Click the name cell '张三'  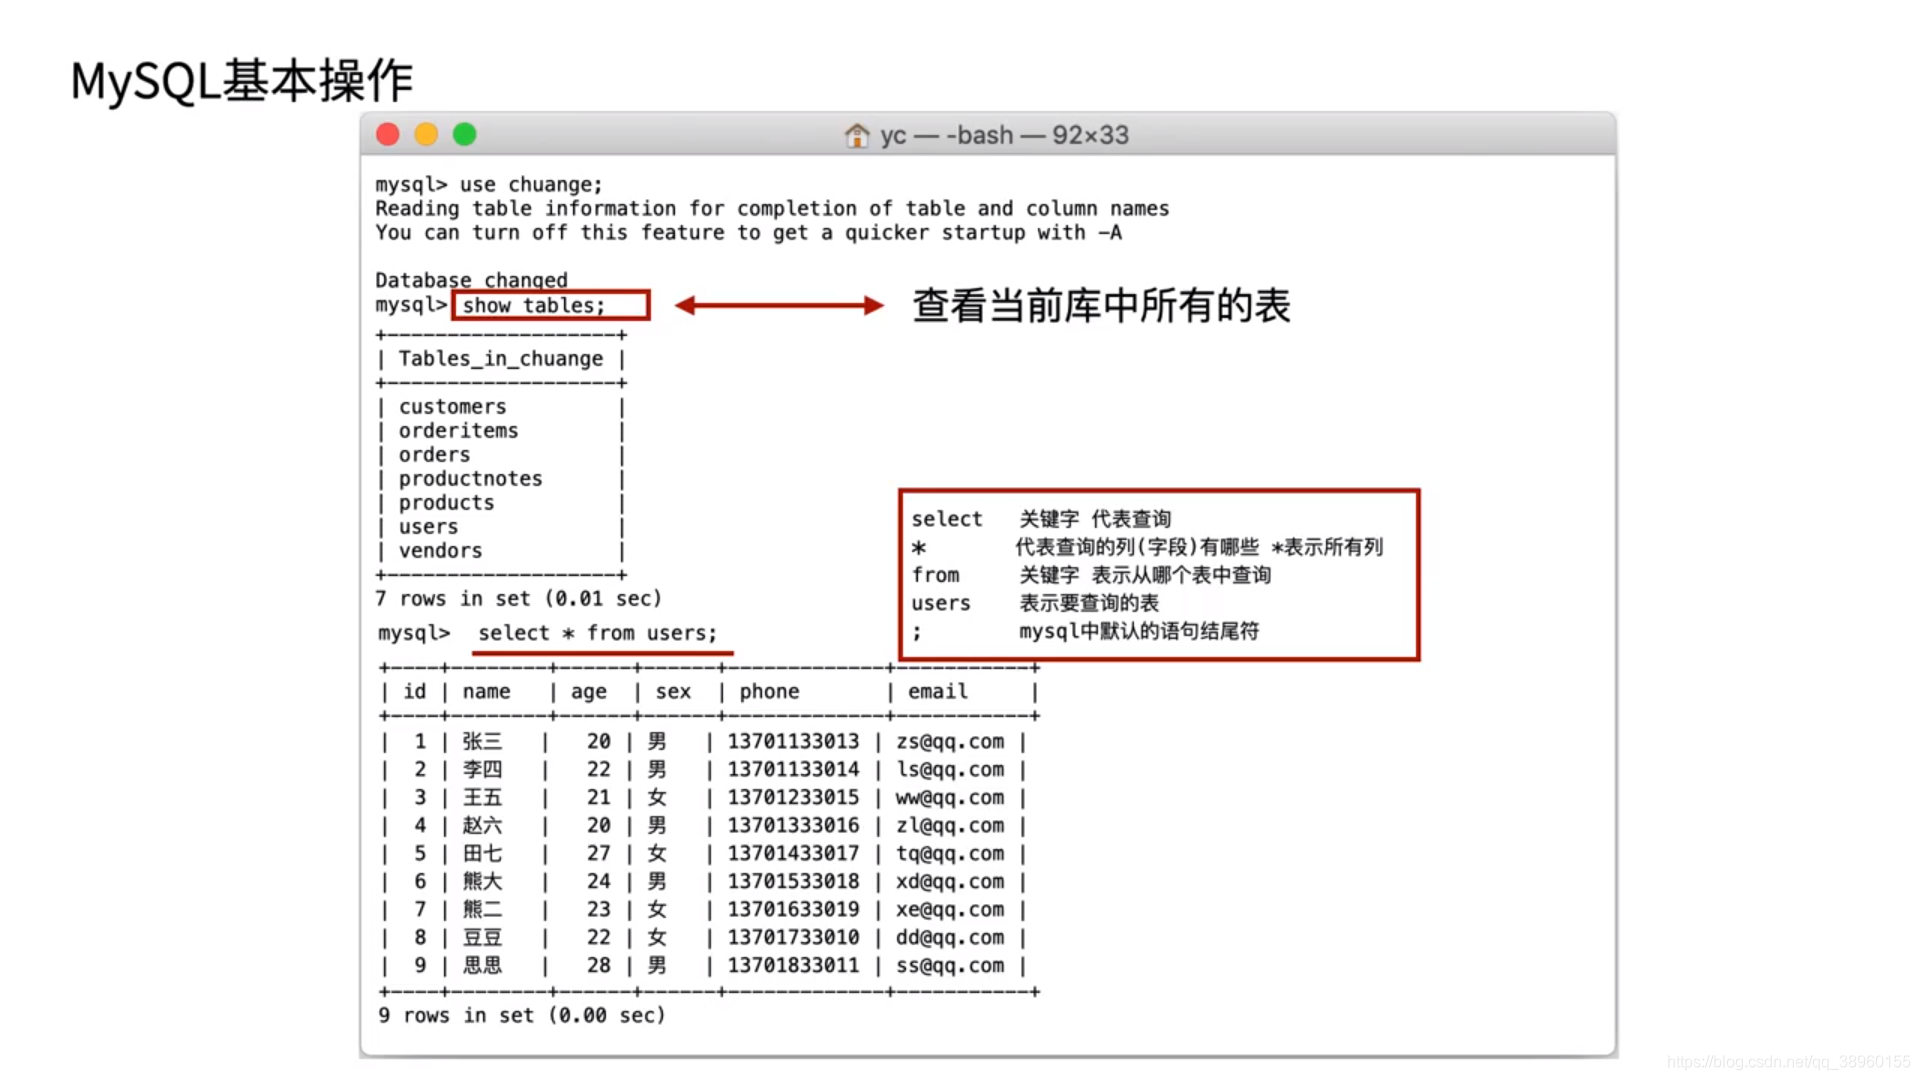[x=483, y=742]
